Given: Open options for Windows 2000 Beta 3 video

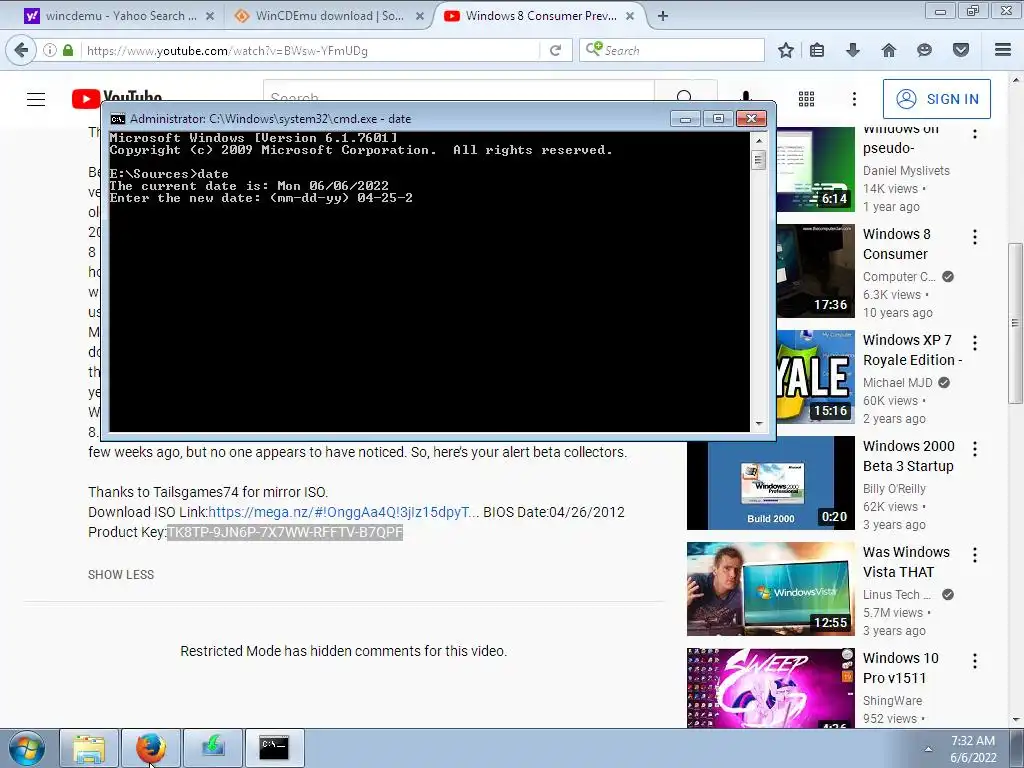Looking at the screenshot, I should click(x=975, y=448).
